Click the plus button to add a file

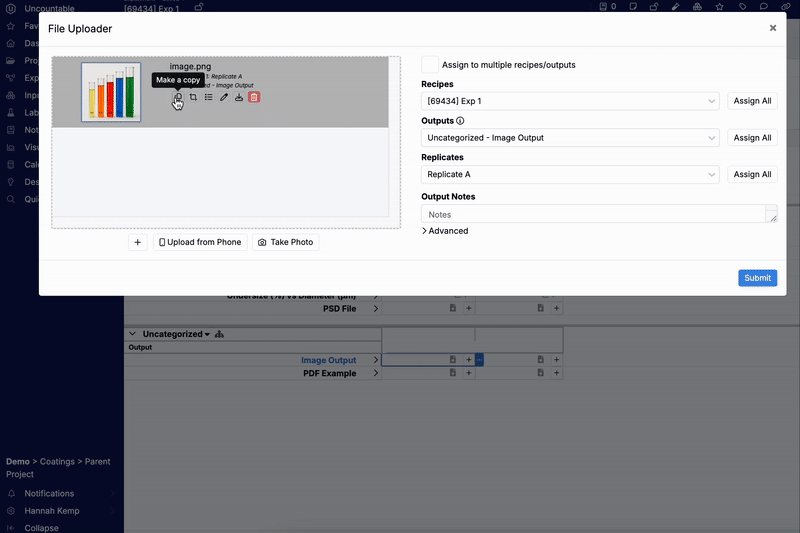click(x=138, y=242)
